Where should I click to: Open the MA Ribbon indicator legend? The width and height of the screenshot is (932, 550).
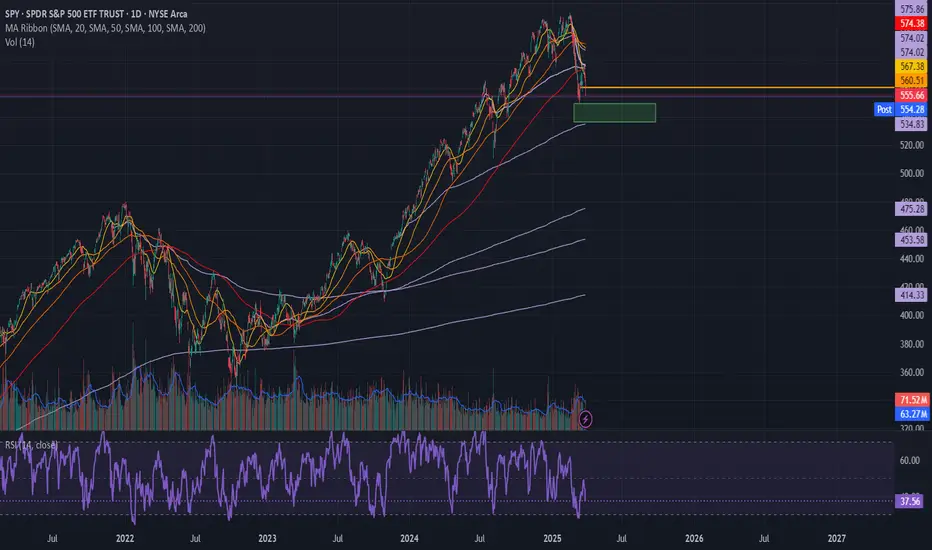[x=105, y=28]
